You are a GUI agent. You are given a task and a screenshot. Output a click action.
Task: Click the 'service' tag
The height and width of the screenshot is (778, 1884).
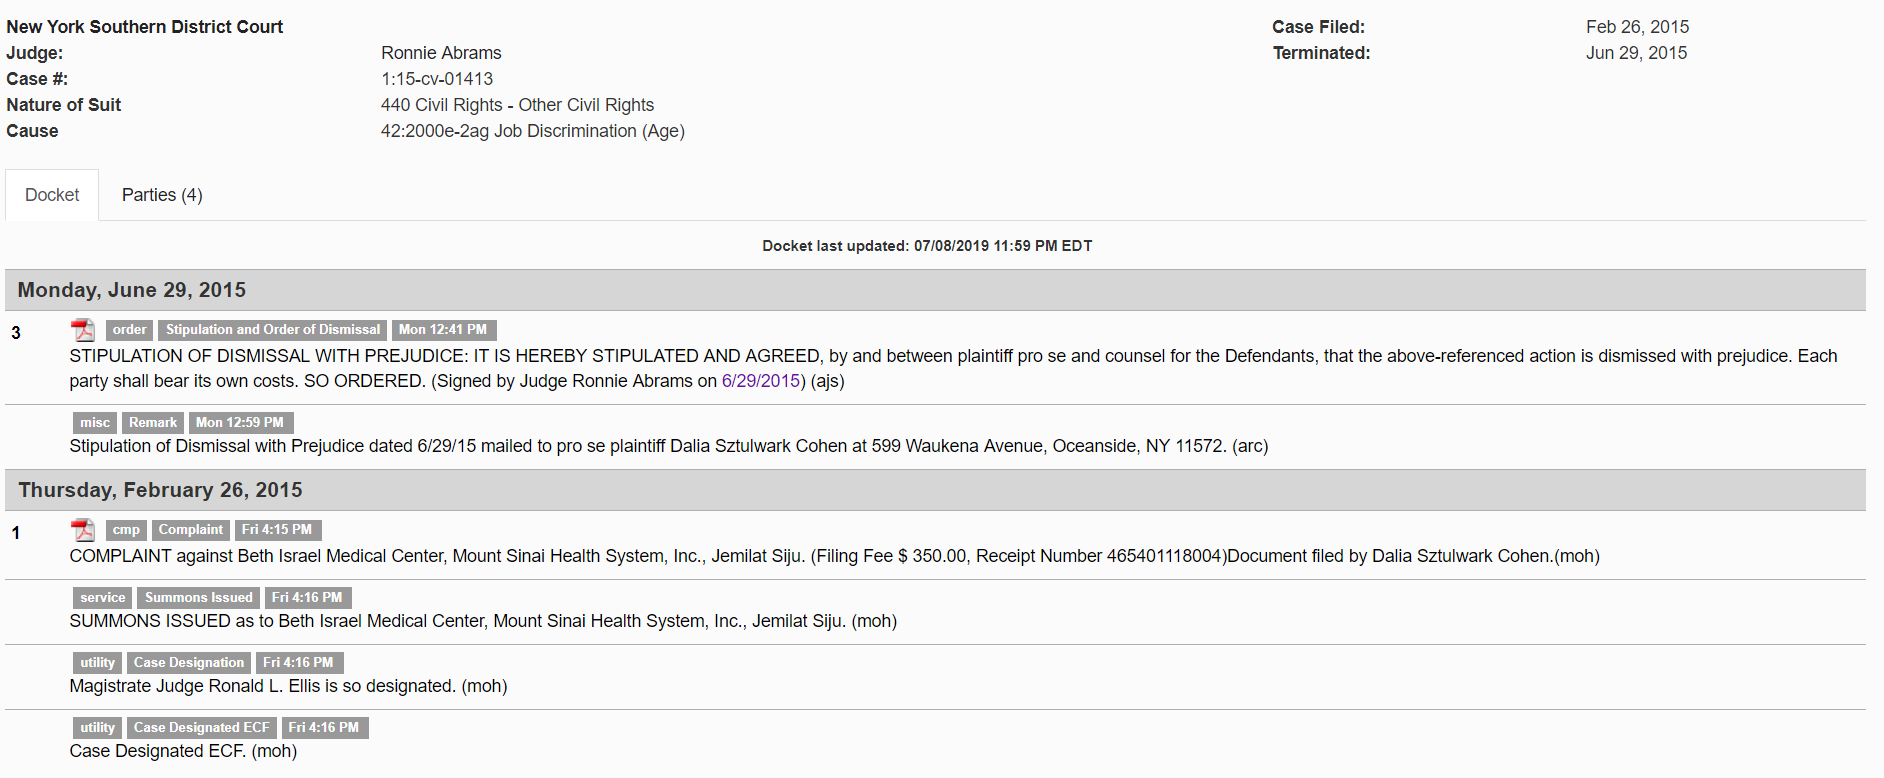(x=103, y=598)
